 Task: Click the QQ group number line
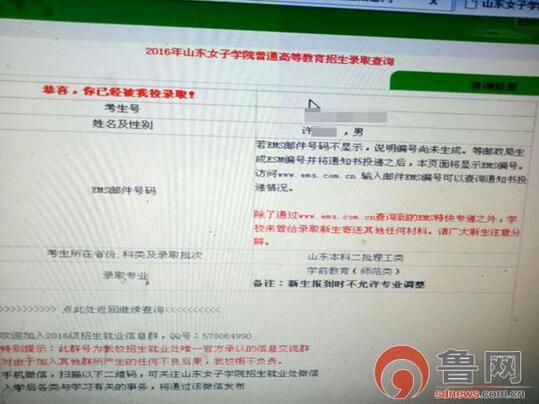pyautogui.click(x=125, y=336)
